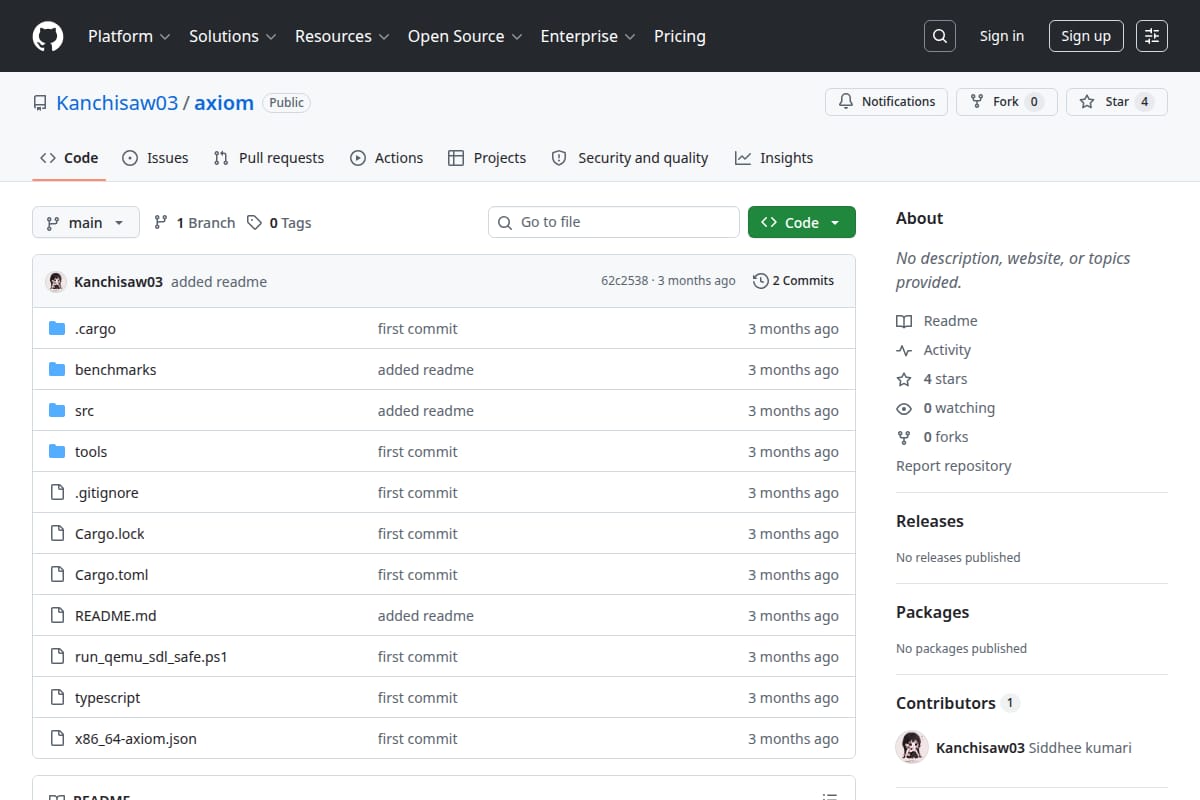This screenshot has height=800, width=1200.
Task: Switch to the Actions tab
Action: point(387,158)
